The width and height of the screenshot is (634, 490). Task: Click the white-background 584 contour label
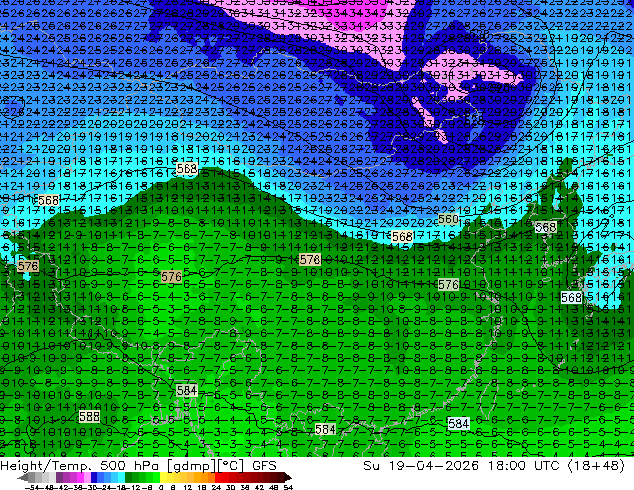coord(459,423)
